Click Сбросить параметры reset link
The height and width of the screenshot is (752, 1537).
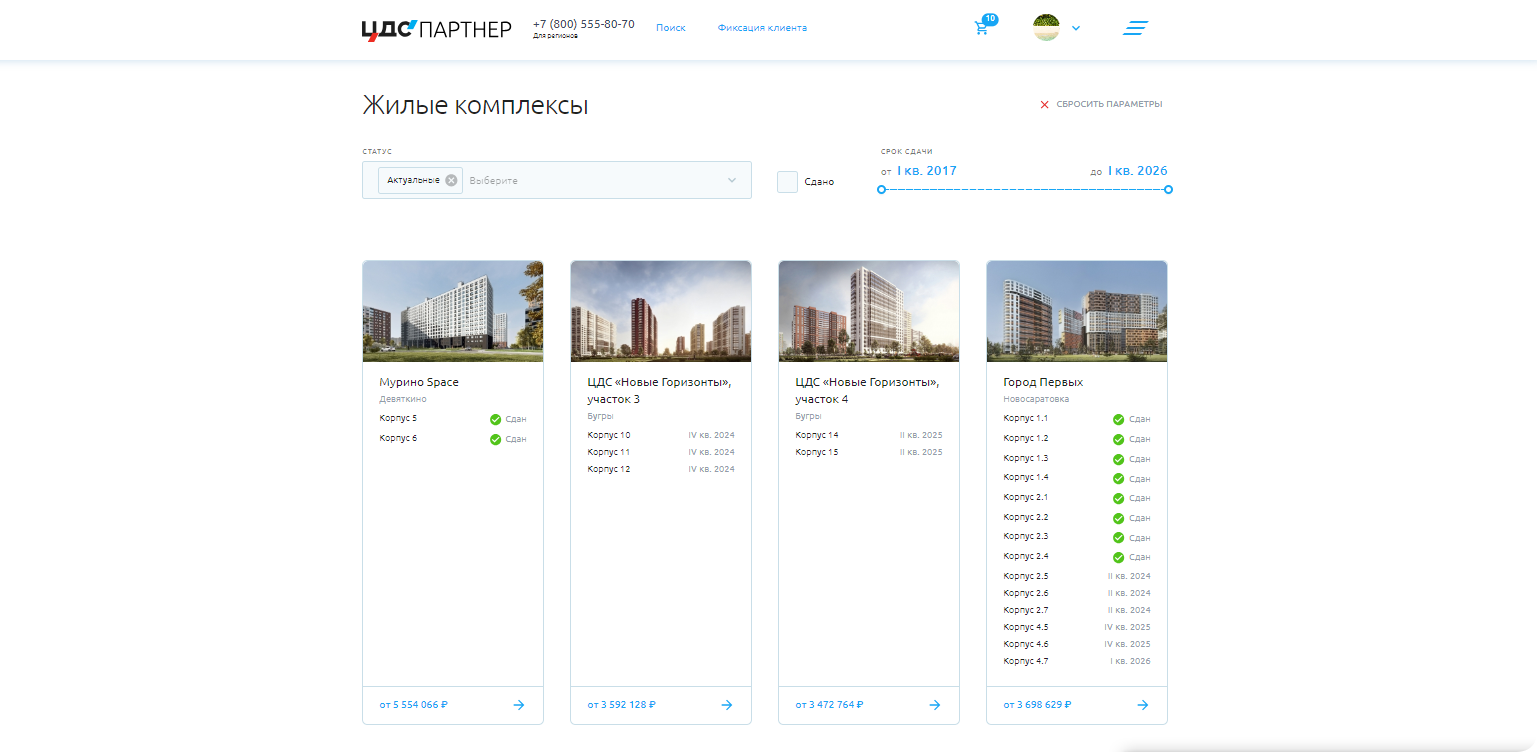tap(1109, 104)
